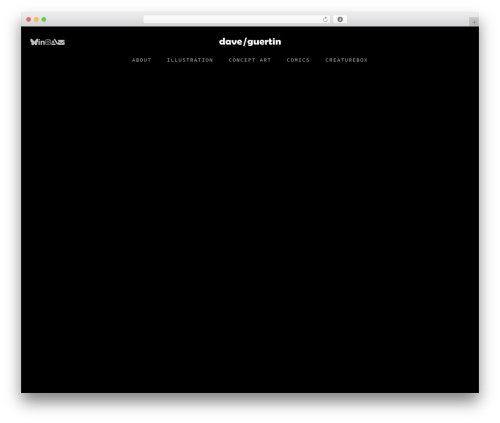The image size is (500, 423).
Task: Maximize the window with the green button
Action: coord(44,19)
